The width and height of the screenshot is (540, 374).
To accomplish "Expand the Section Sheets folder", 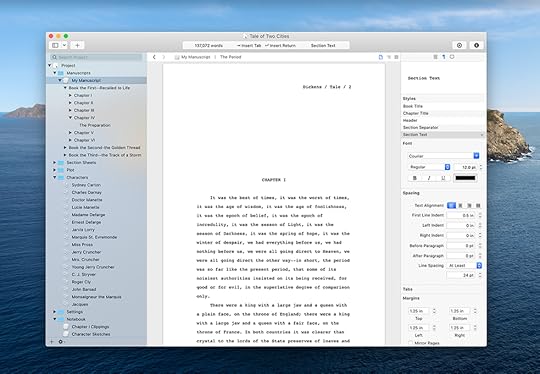I will pyautogui.click(x=54, y=162).
